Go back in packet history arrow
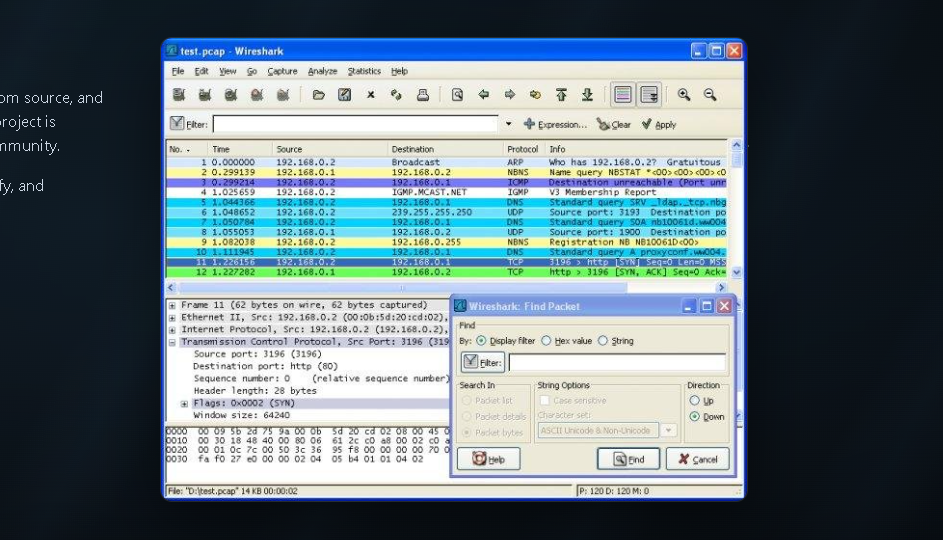This screenshot has width=943, height=540. coord(484,94)
